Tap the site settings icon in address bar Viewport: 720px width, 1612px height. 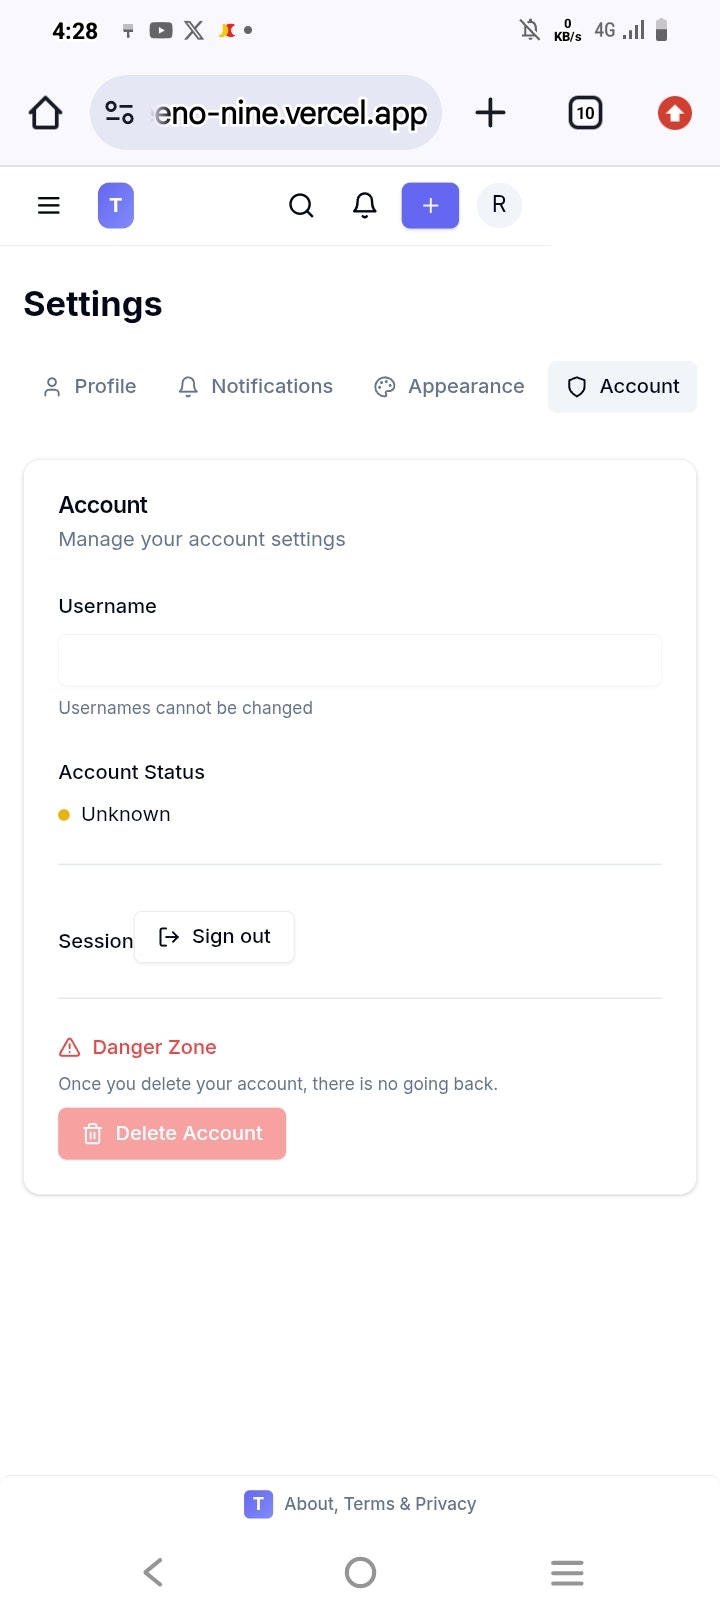point(120,112)
